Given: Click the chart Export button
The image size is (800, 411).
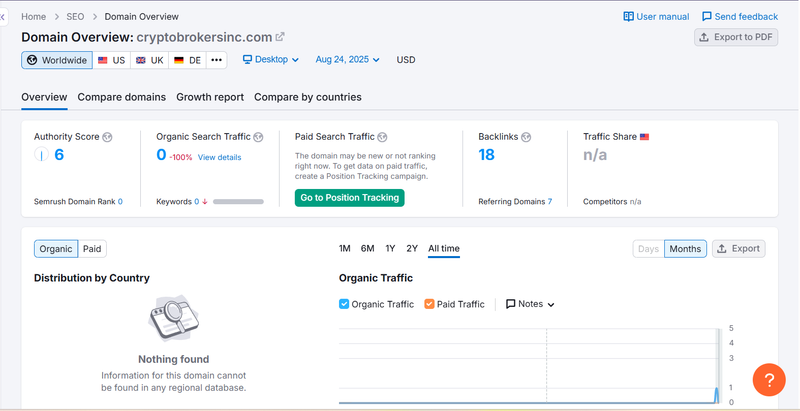Looking at the screenshot, I should point(739,249).
